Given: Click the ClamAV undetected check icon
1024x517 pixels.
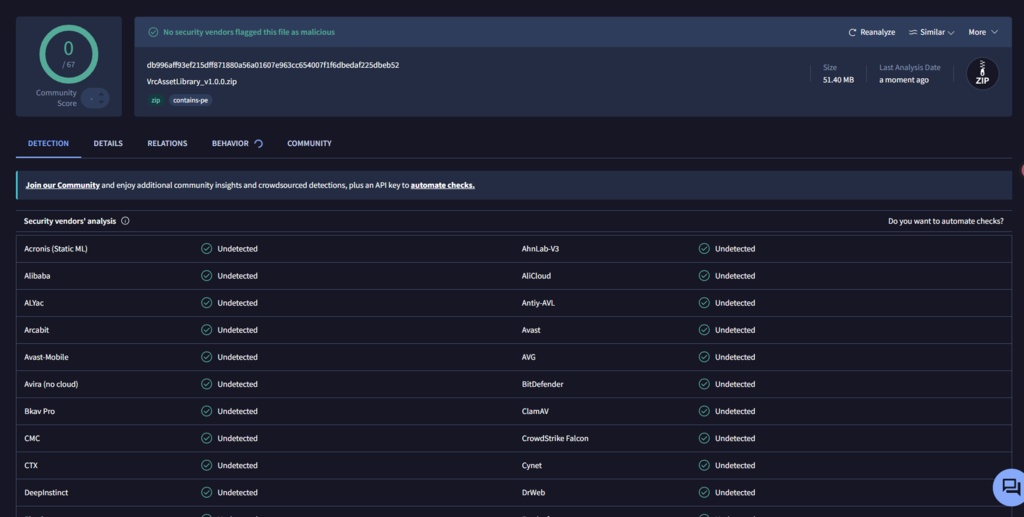Looking at the screenshot, I should point(704,411).
